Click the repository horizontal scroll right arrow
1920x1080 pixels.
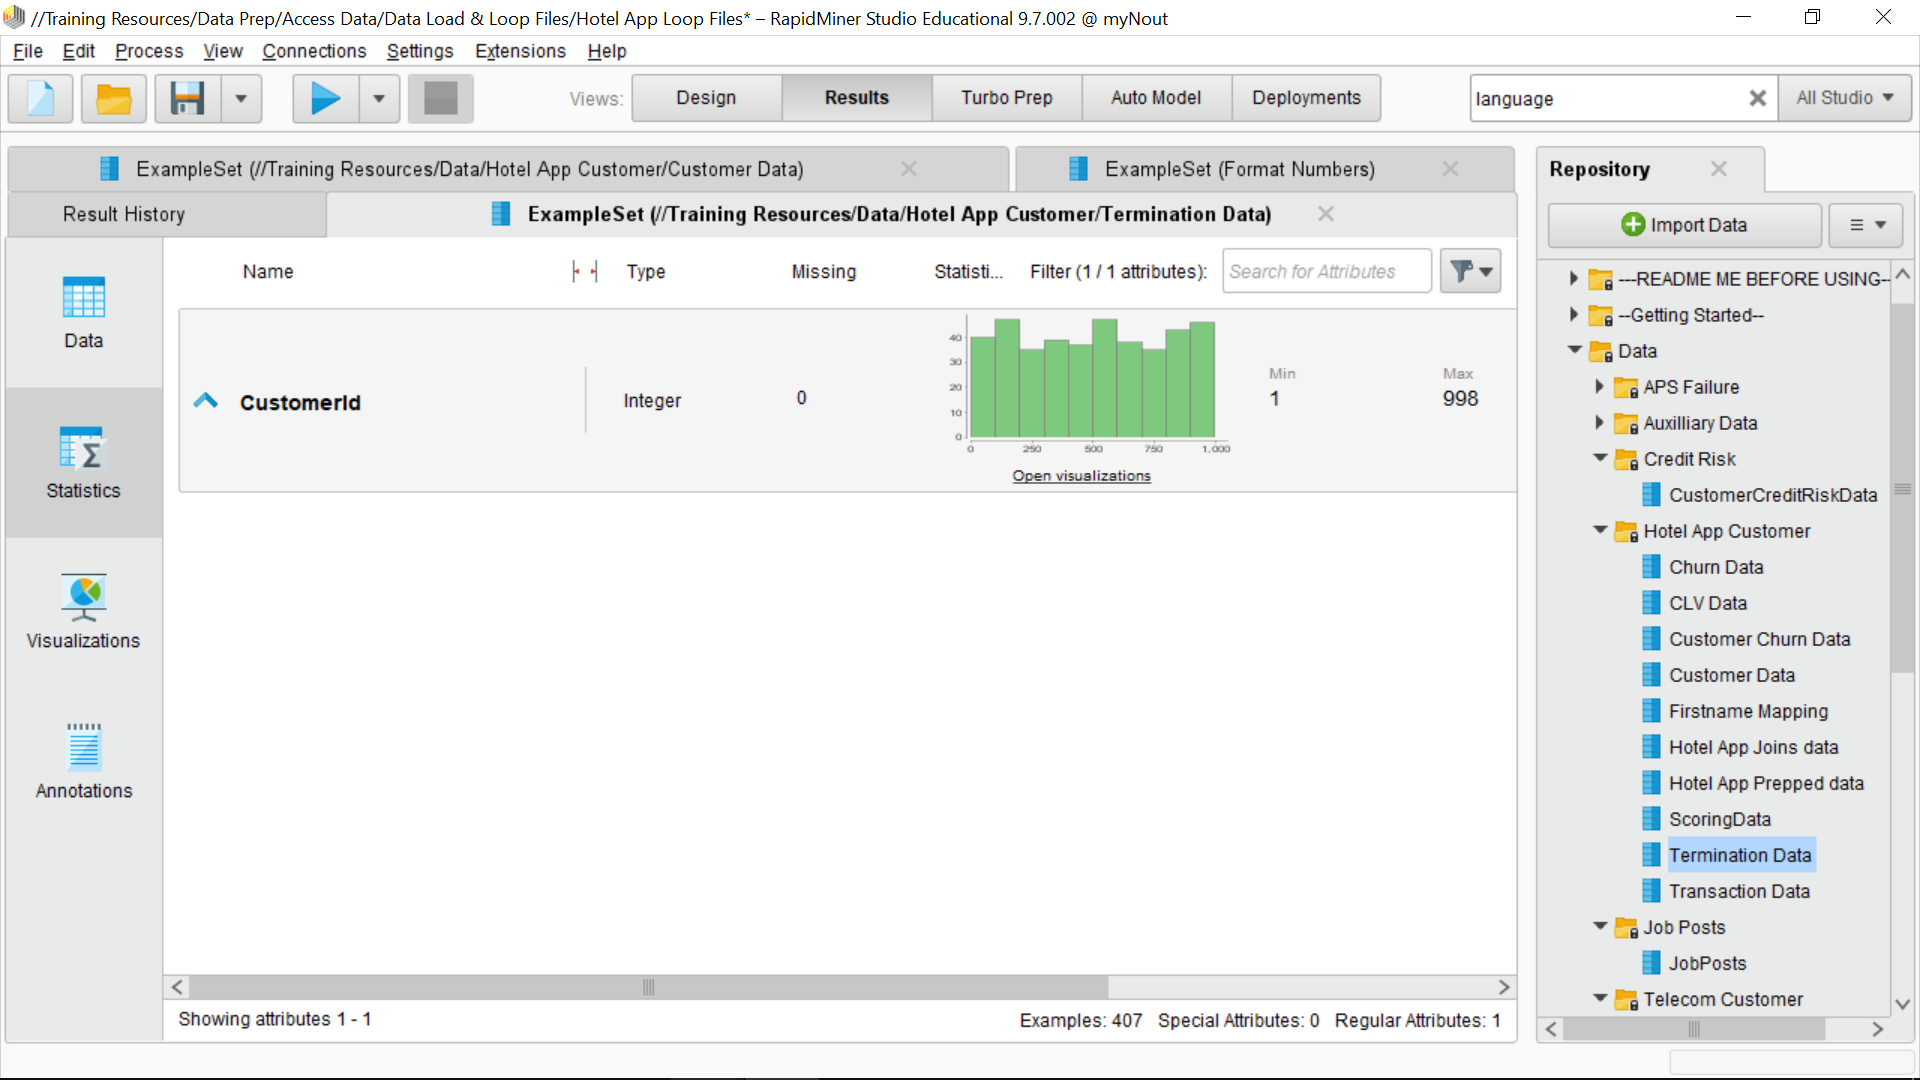(1877, 1029)
